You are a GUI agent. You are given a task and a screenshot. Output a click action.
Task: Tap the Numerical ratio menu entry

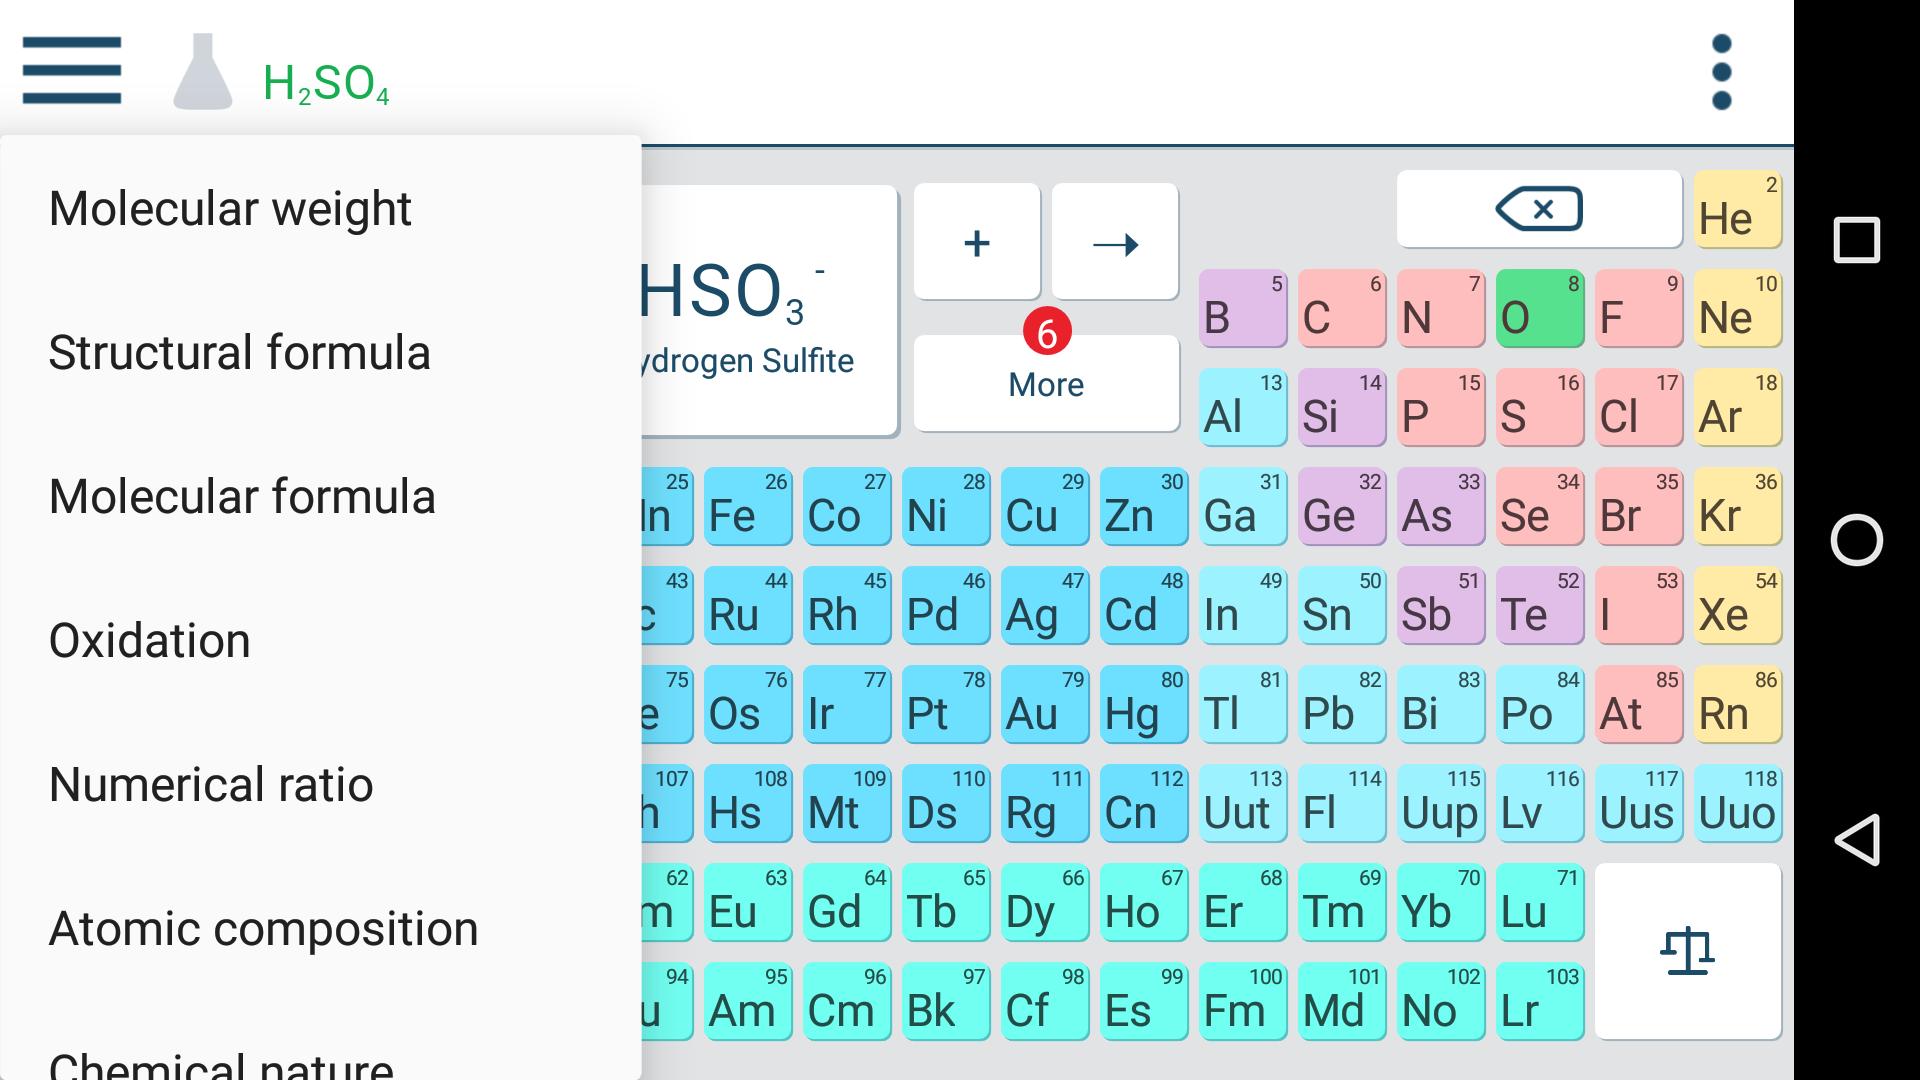pos(210,783)
